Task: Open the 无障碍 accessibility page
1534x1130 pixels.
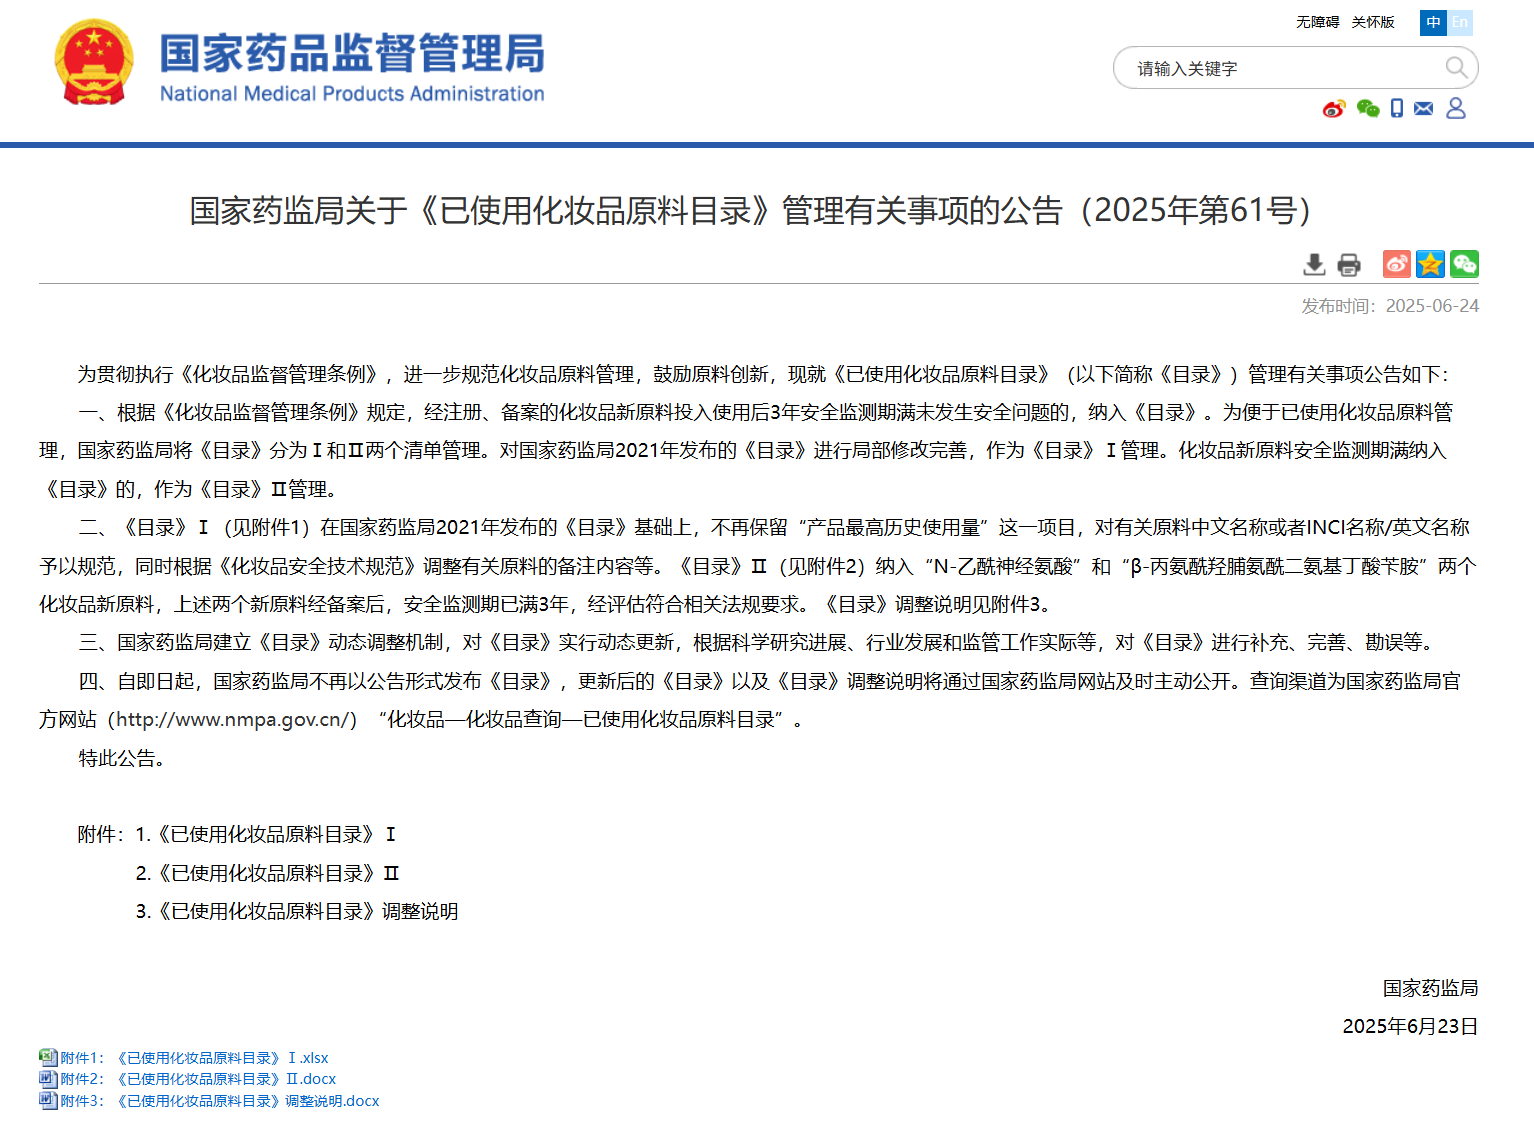Action: [1317, 22]
